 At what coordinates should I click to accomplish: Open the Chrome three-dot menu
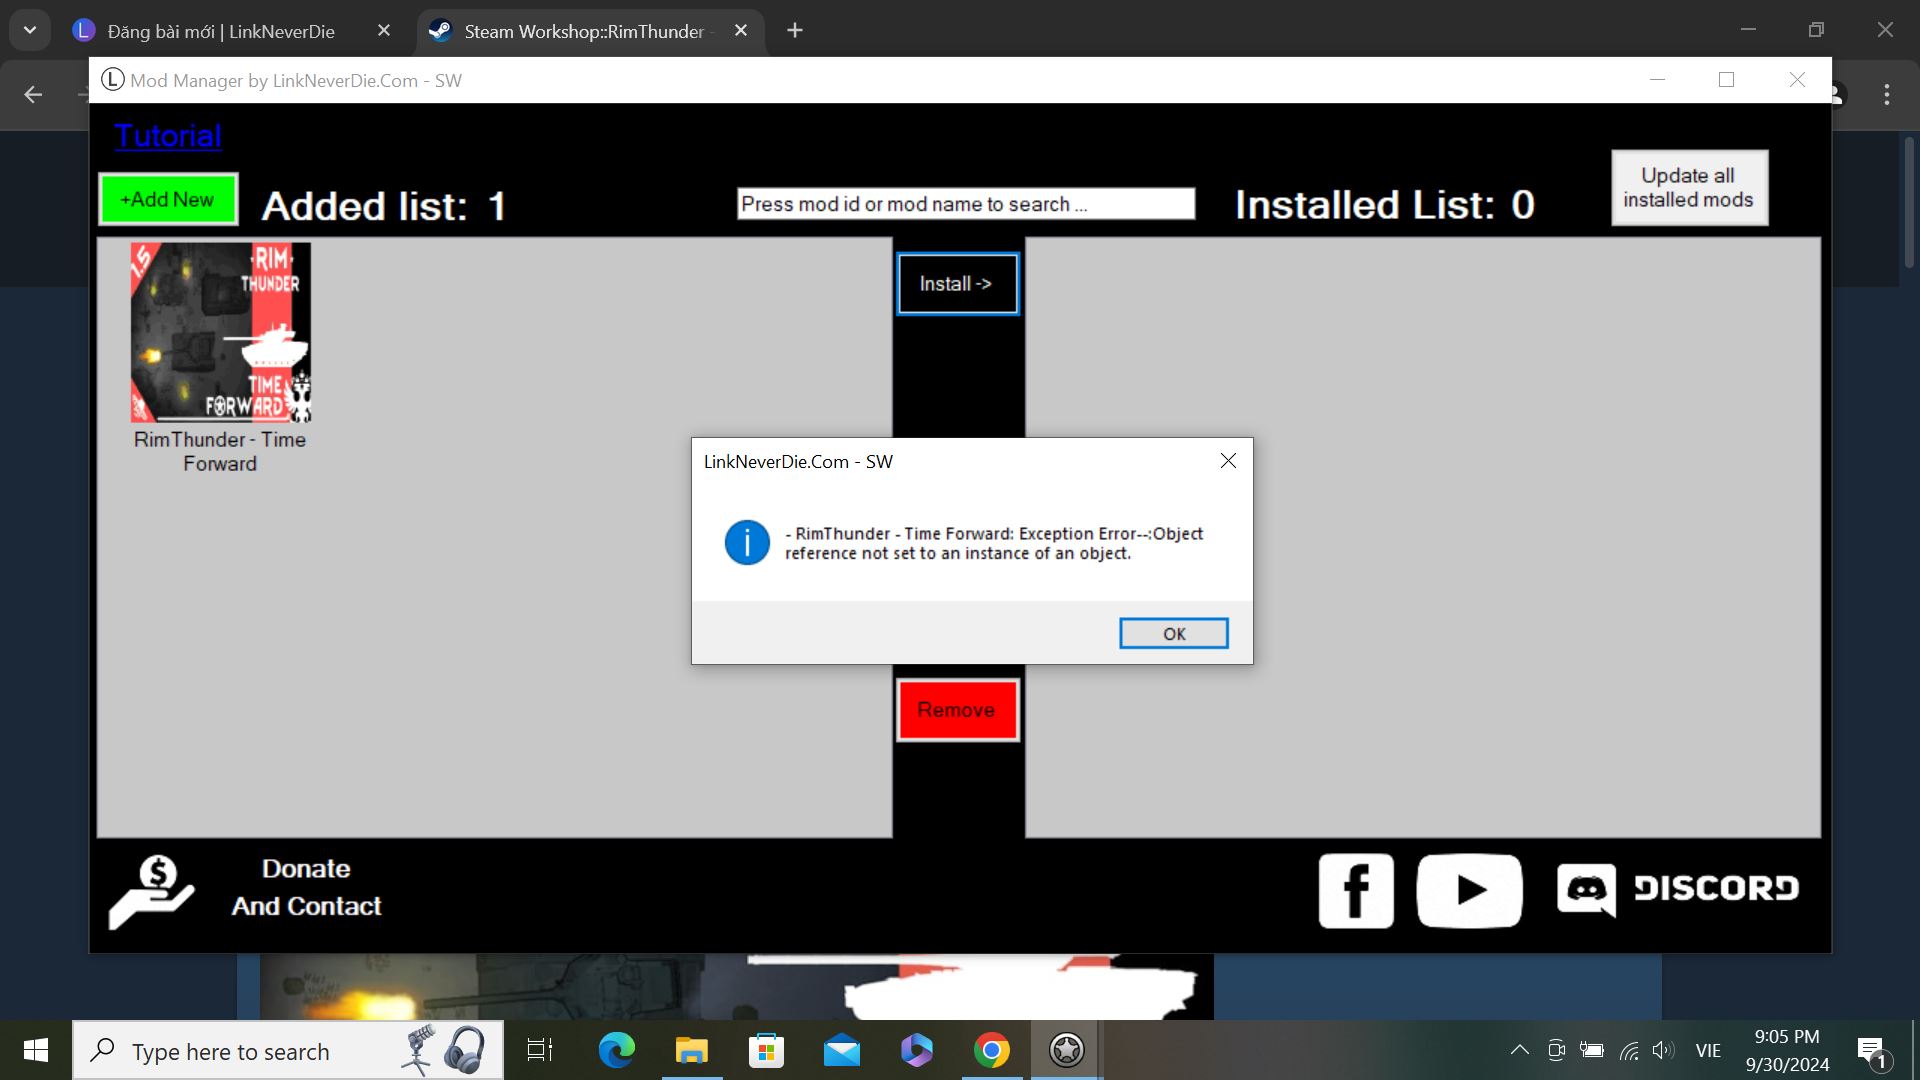pyautogui.click(x=1886, y=95)
